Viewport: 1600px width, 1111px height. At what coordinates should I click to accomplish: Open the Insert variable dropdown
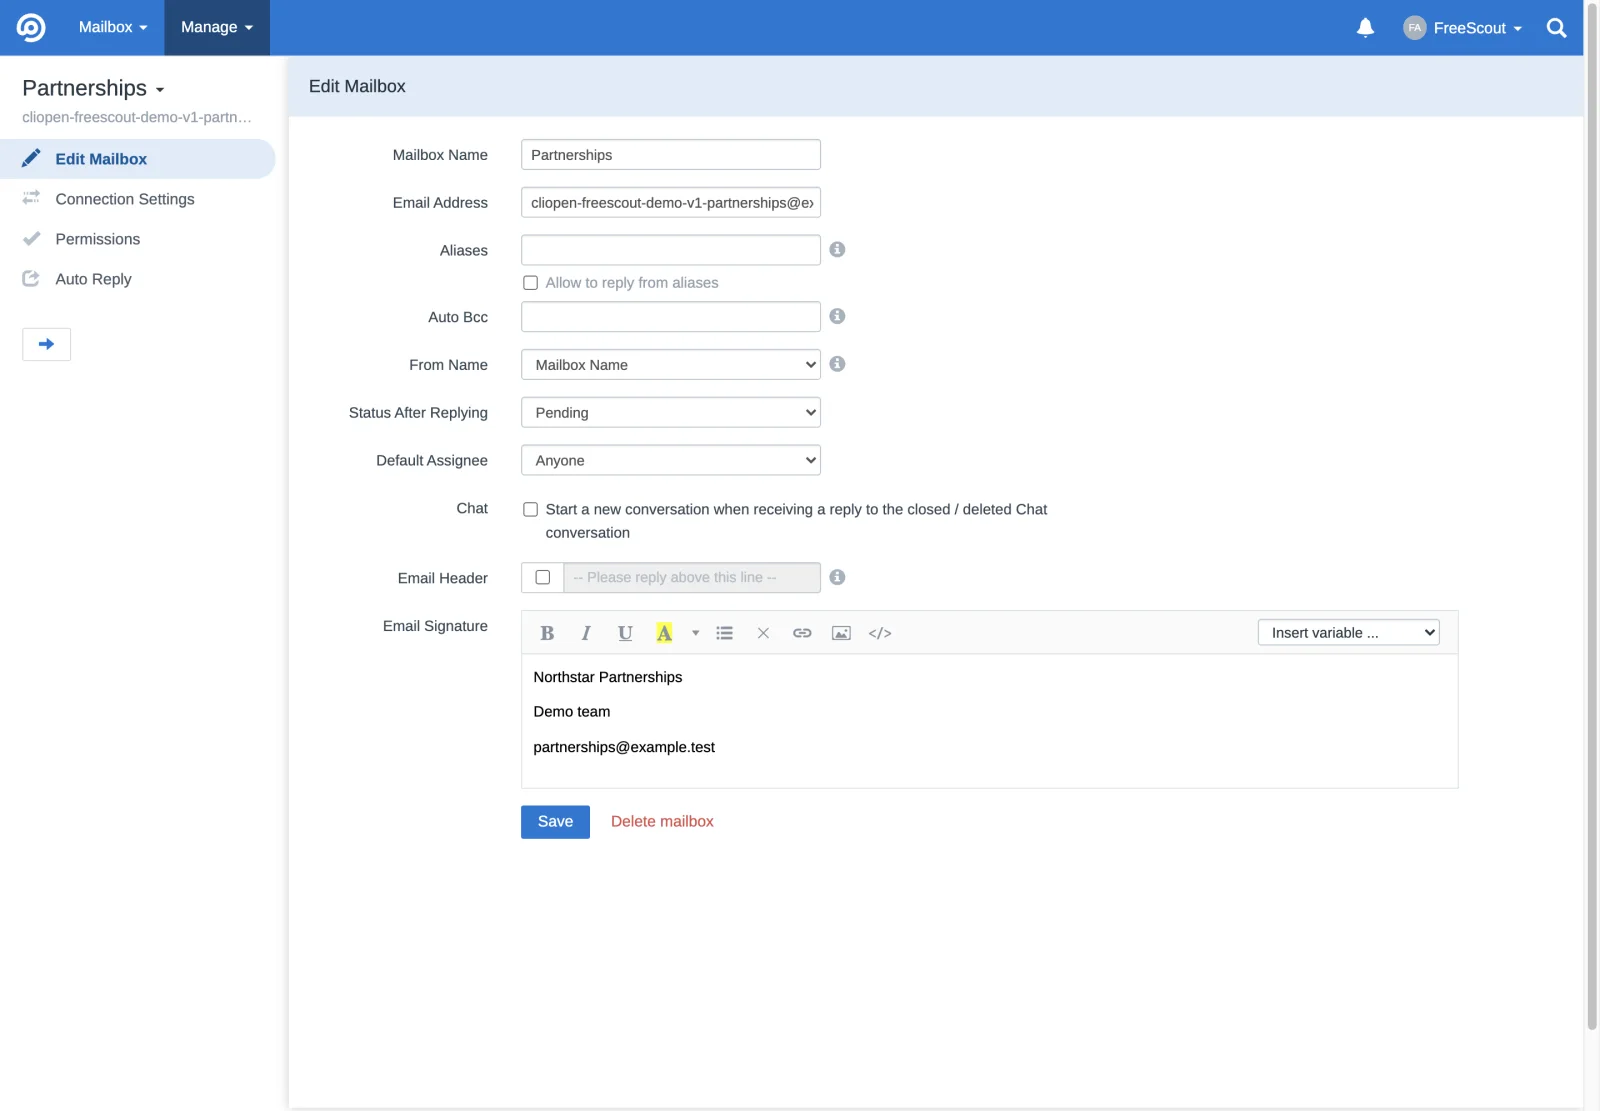tap(1348, 632)
